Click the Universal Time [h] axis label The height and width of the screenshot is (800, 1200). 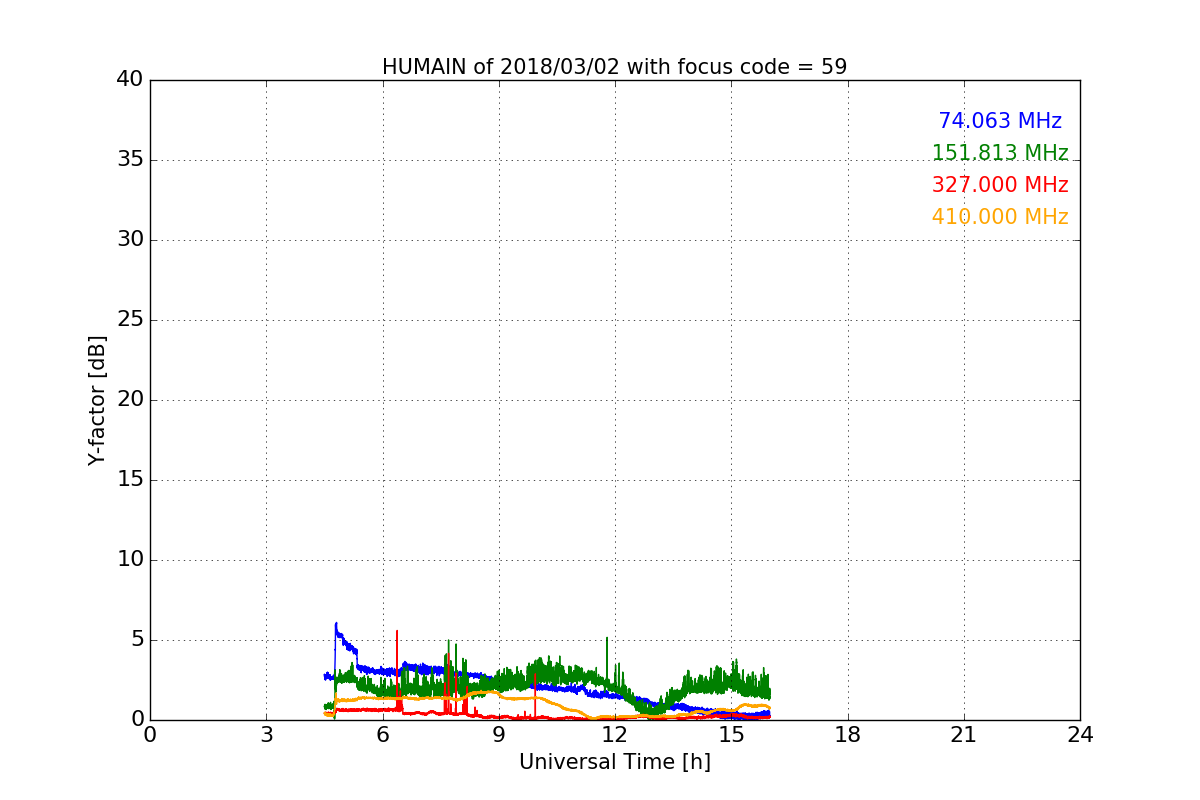pos(614,762)
